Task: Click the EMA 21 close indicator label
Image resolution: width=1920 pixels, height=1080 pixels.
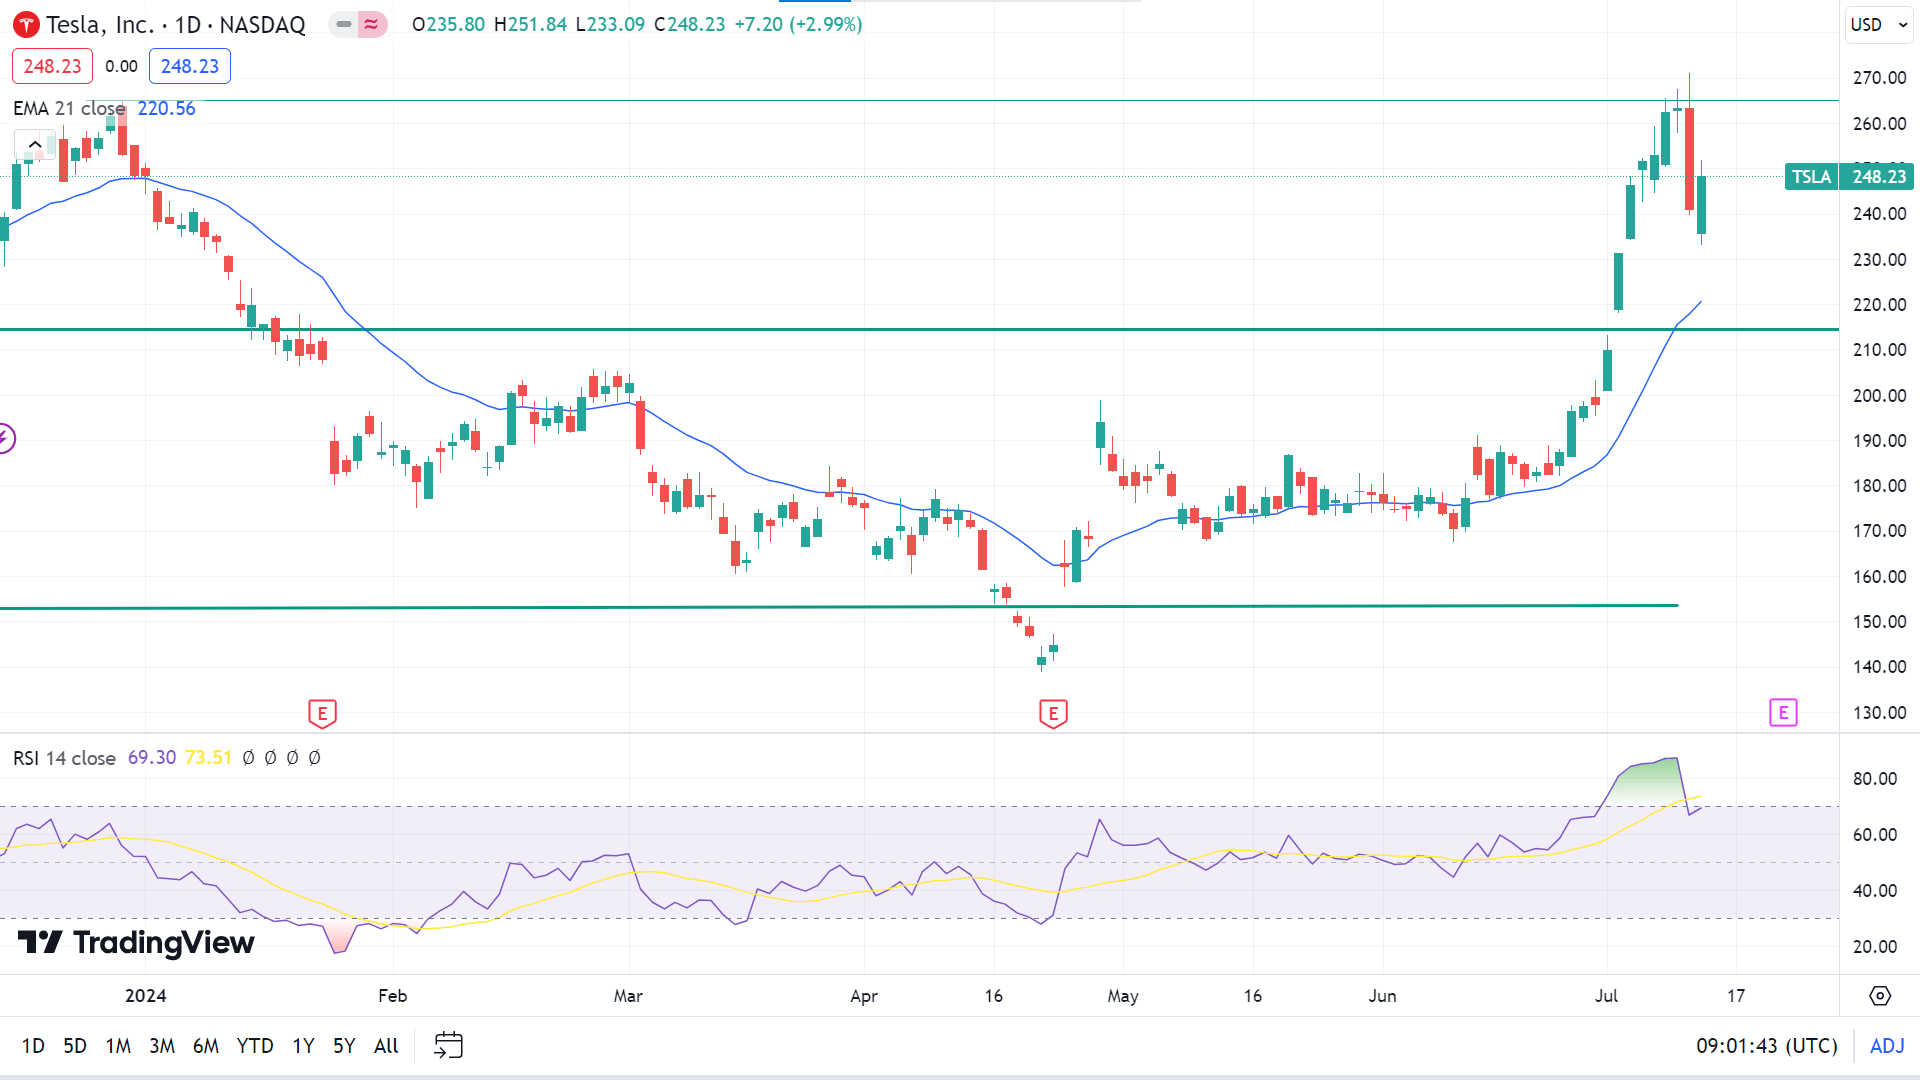Action: click(69, 108)
